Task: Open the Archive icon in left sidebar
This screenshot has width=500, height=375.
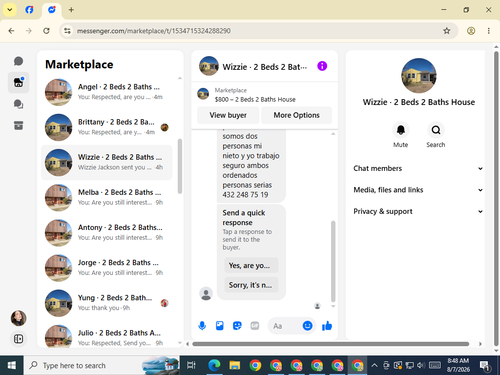Action: 18,126
